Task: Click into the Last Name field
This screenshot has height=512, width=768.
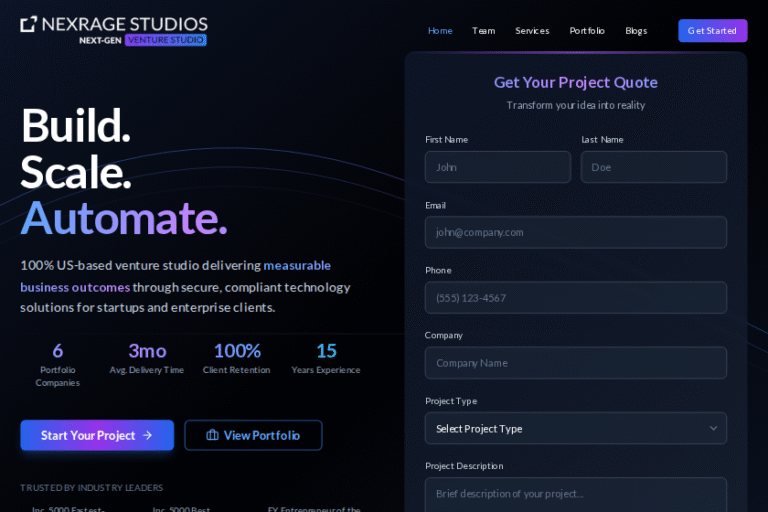Action: click(x=653, y=167)
